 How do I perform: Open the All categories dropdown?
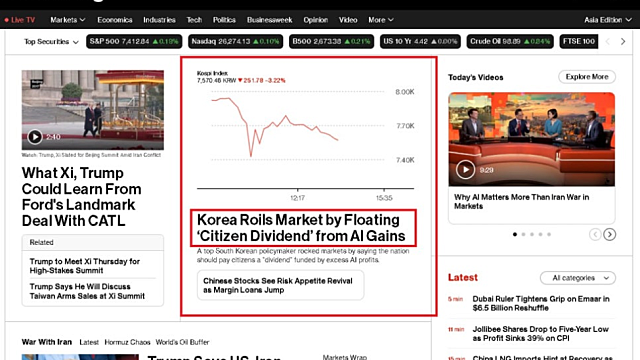578,278
